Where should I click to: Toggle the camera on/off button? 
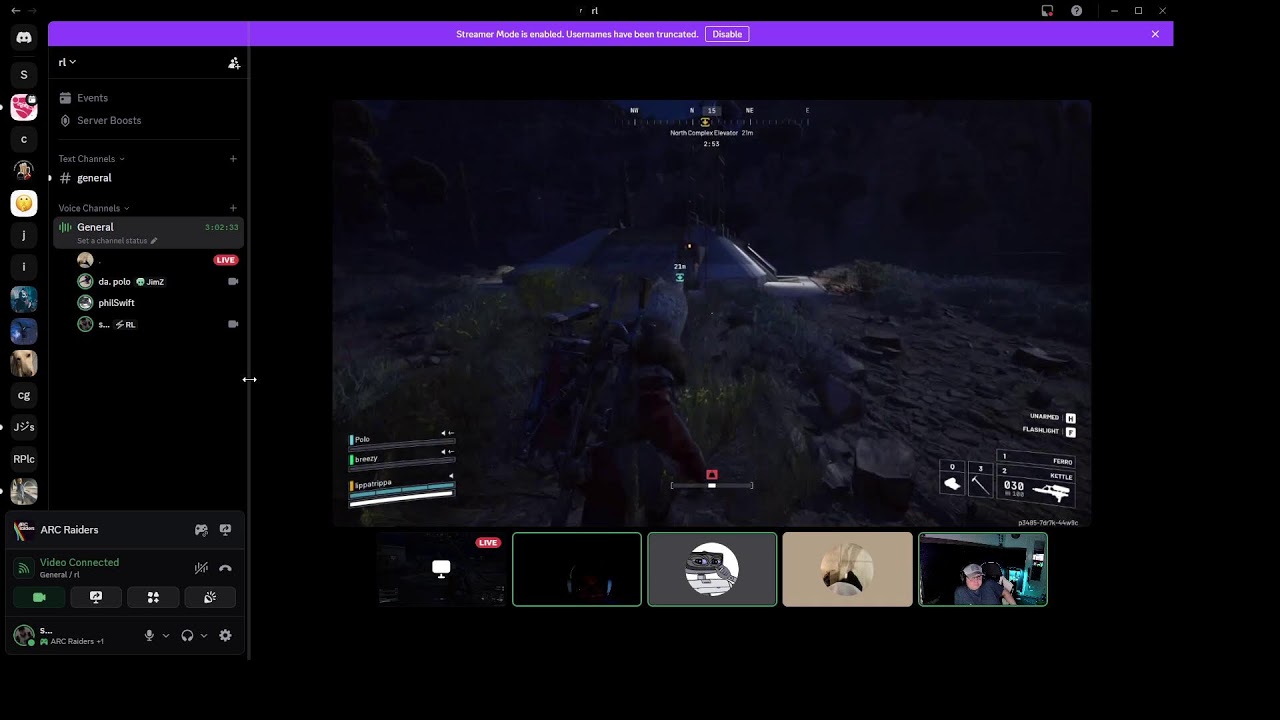point(39,597)
